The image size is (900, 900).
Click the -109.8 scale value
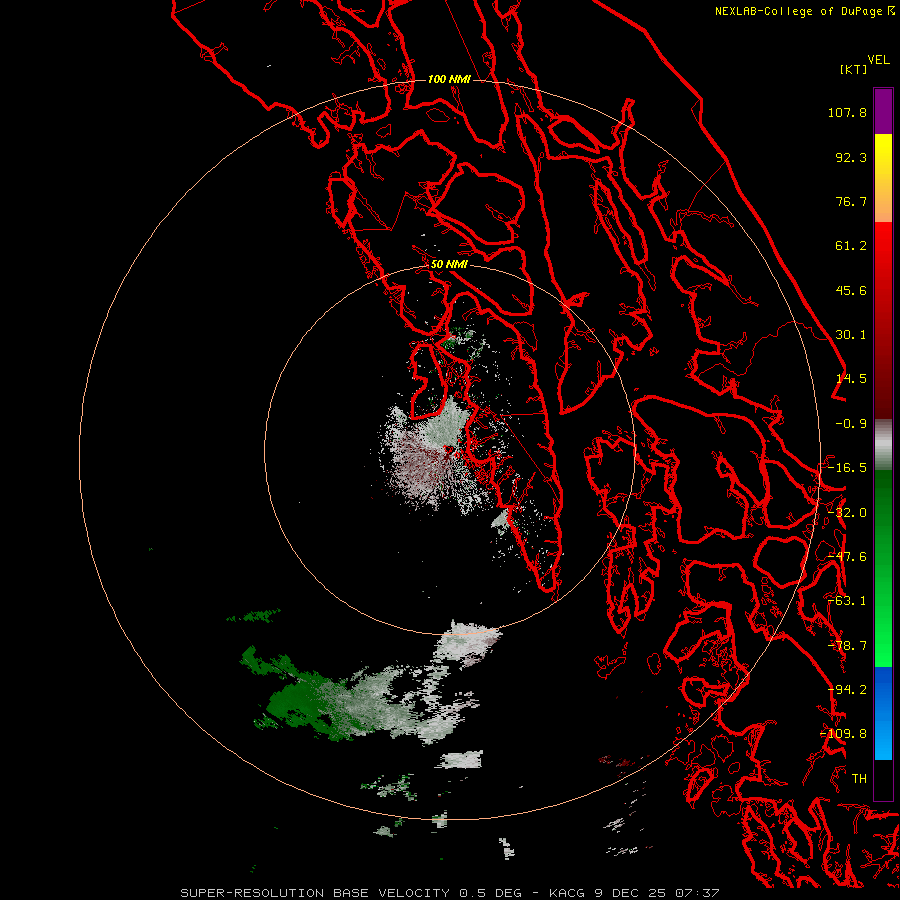844,734
